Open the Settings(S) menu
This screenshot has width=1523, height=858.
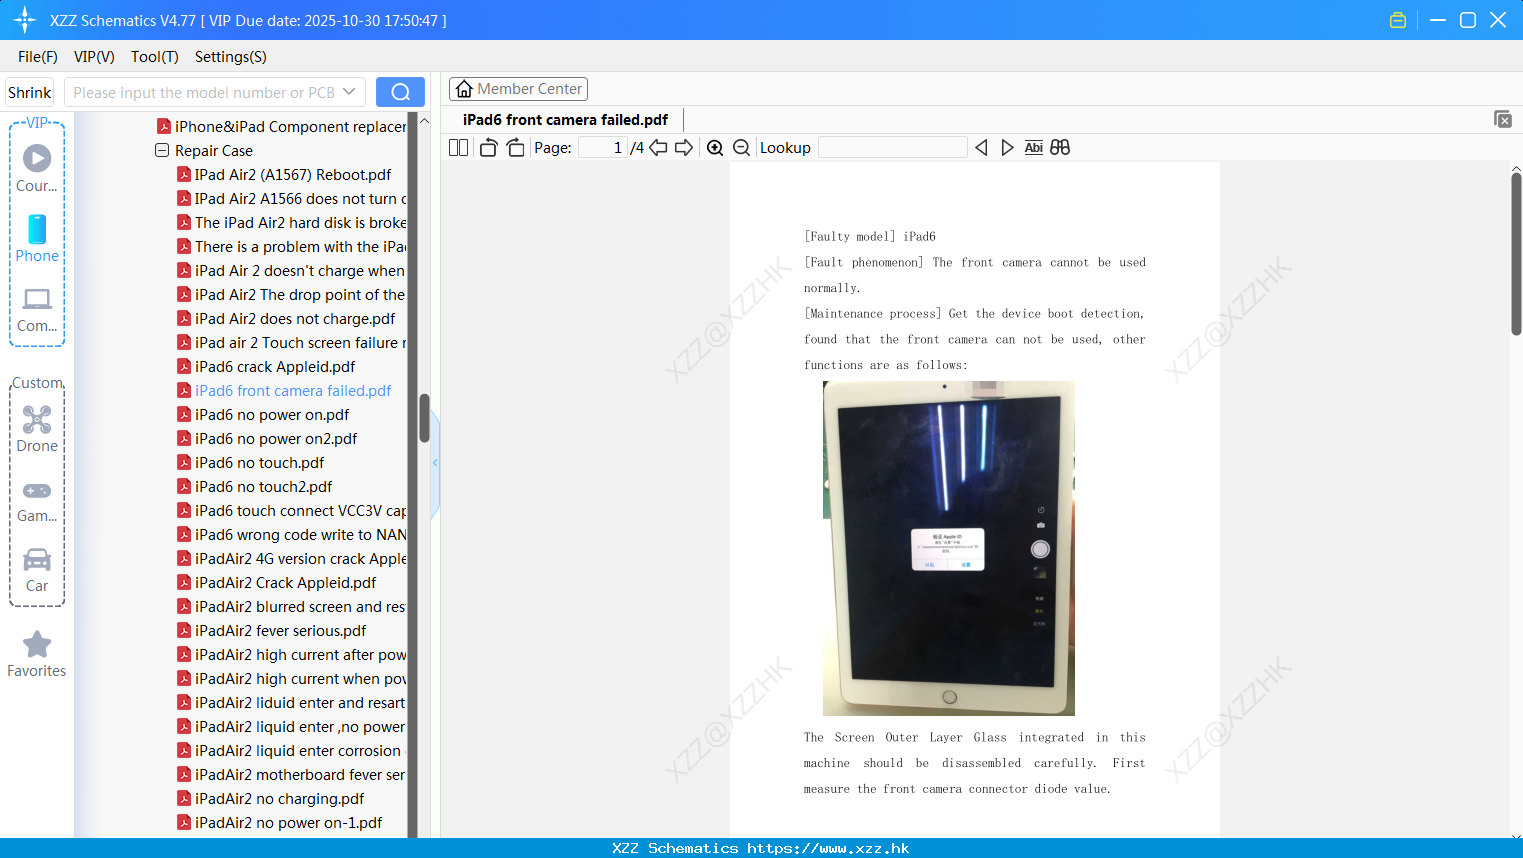click(231, 57)
